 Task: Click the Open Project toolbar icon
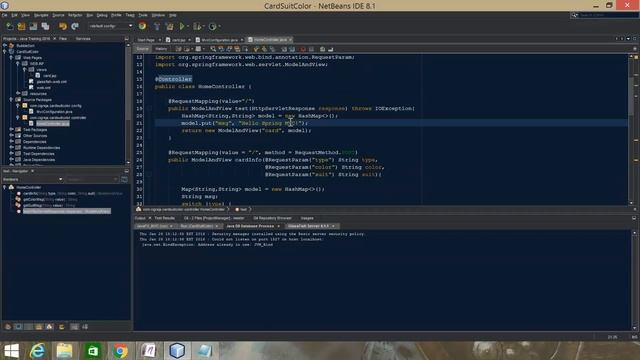click(x=33, y=27)
